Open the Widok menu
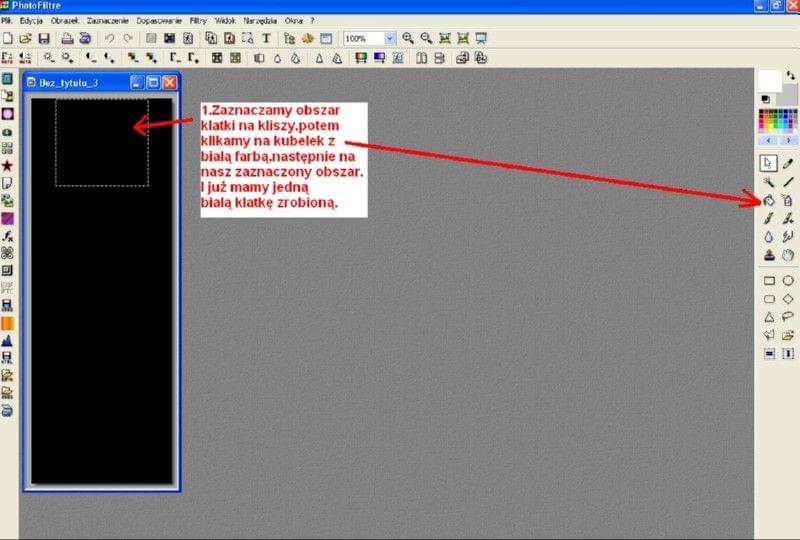Viewport: 800px width, 540px height. (x=225, y=21)
